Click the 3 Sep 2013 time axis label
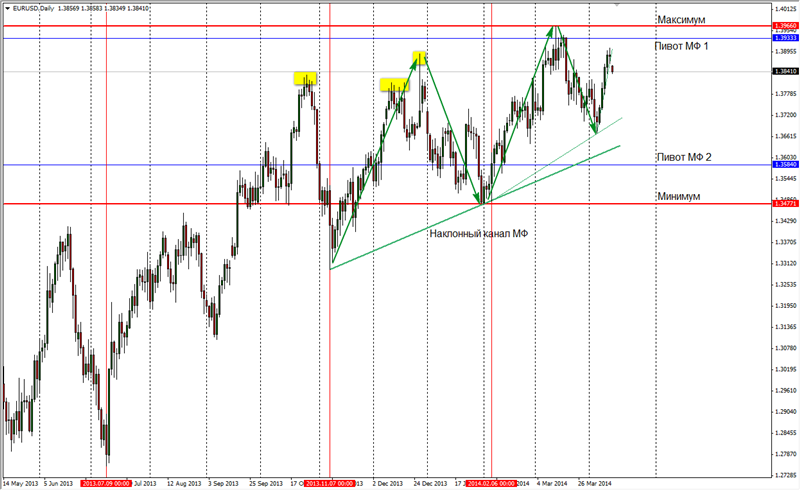The height and width of the screenshot is (490, 800). tap(223, 483)
